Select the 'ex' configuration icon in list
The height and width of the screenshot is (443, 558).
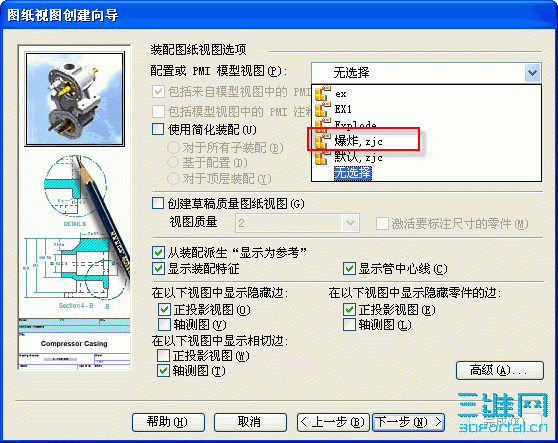(322, 93)
